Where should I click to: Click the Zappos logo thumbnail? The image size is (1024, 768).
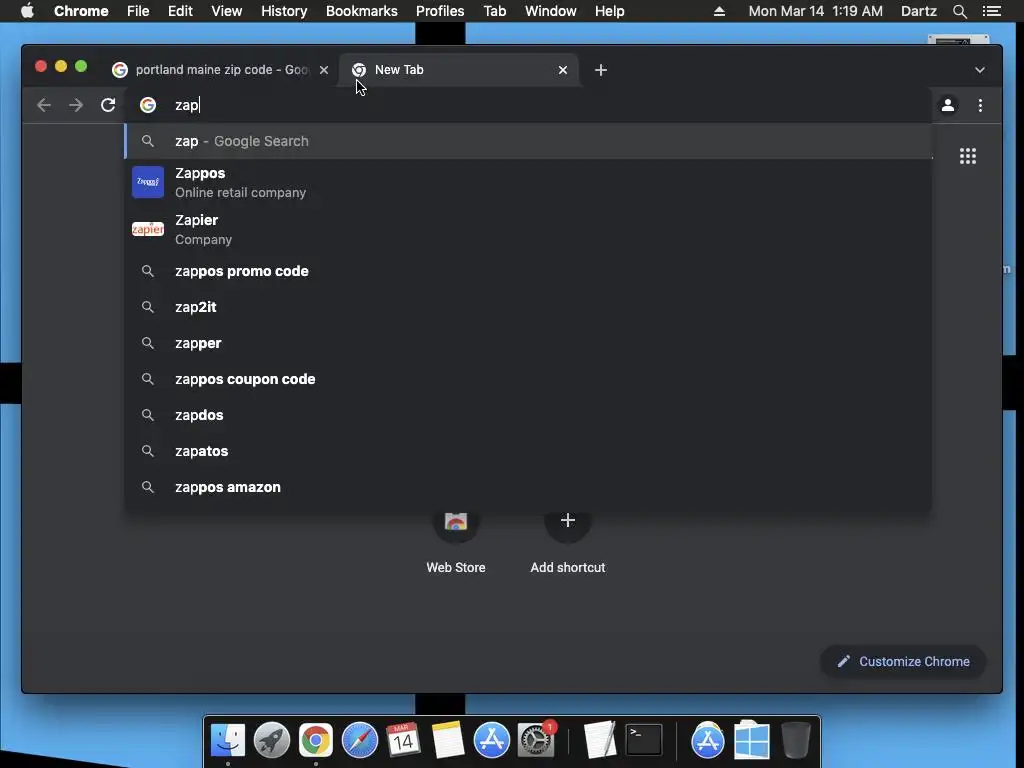pos(148,182)
